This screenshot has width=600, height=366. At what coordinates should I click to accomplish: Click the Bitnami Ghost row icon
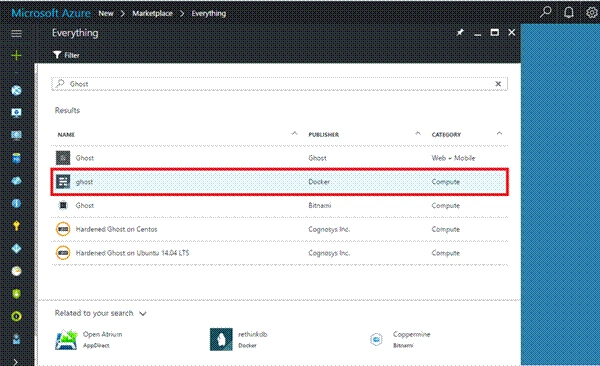tap(63, 206)
